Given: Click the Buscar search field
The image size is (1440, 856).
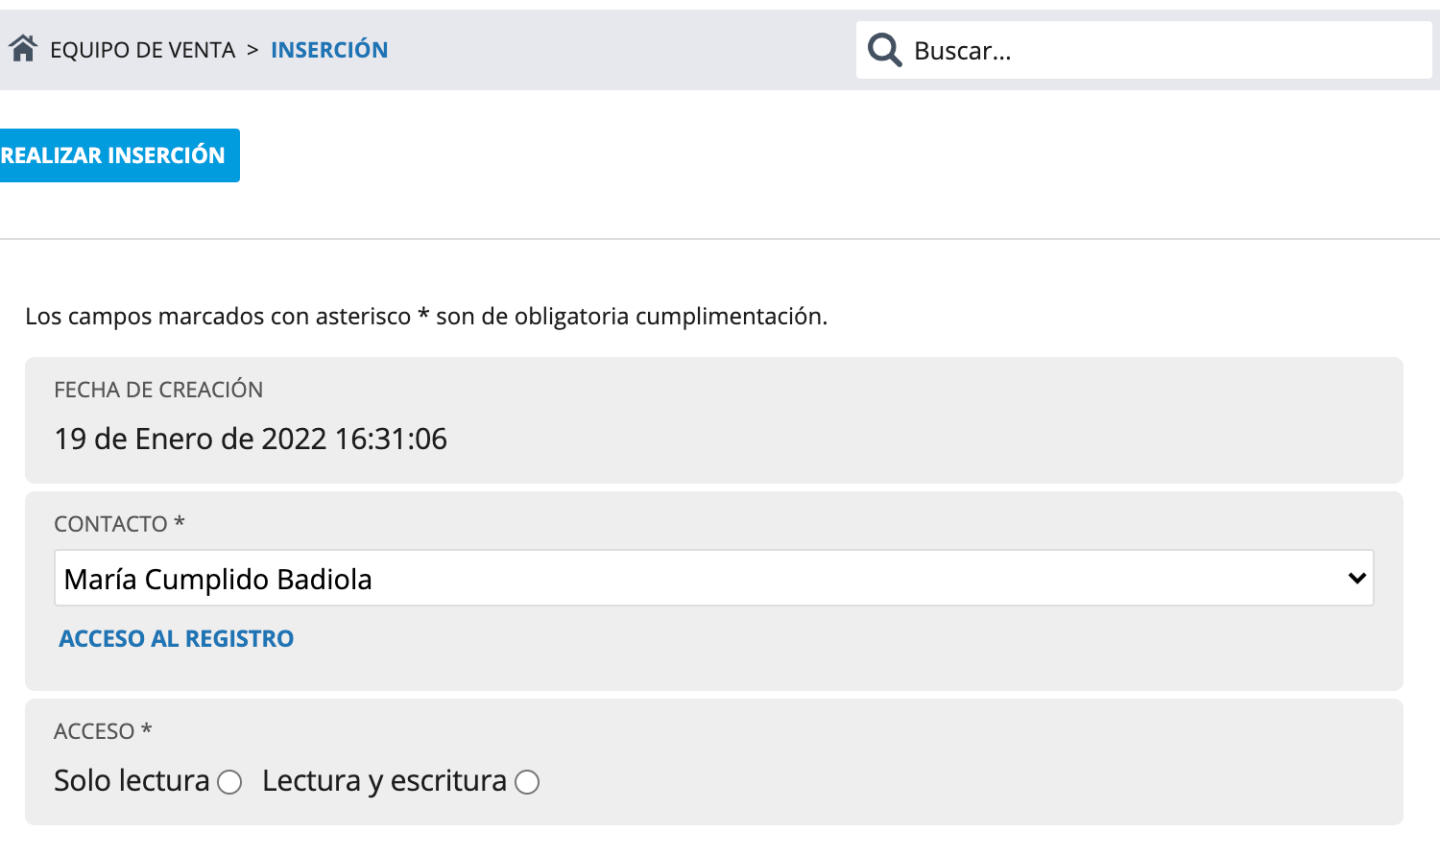Looking at the screenshot, I should (1160, 51).
